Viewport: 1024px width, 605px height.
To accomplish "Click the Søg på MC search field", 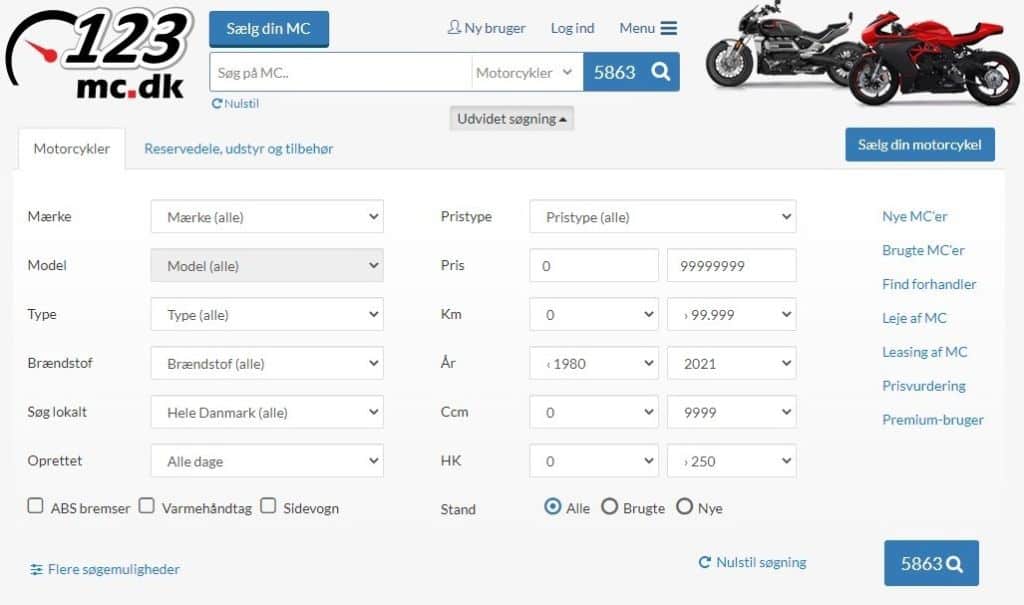I will click(x=340, y=72).
